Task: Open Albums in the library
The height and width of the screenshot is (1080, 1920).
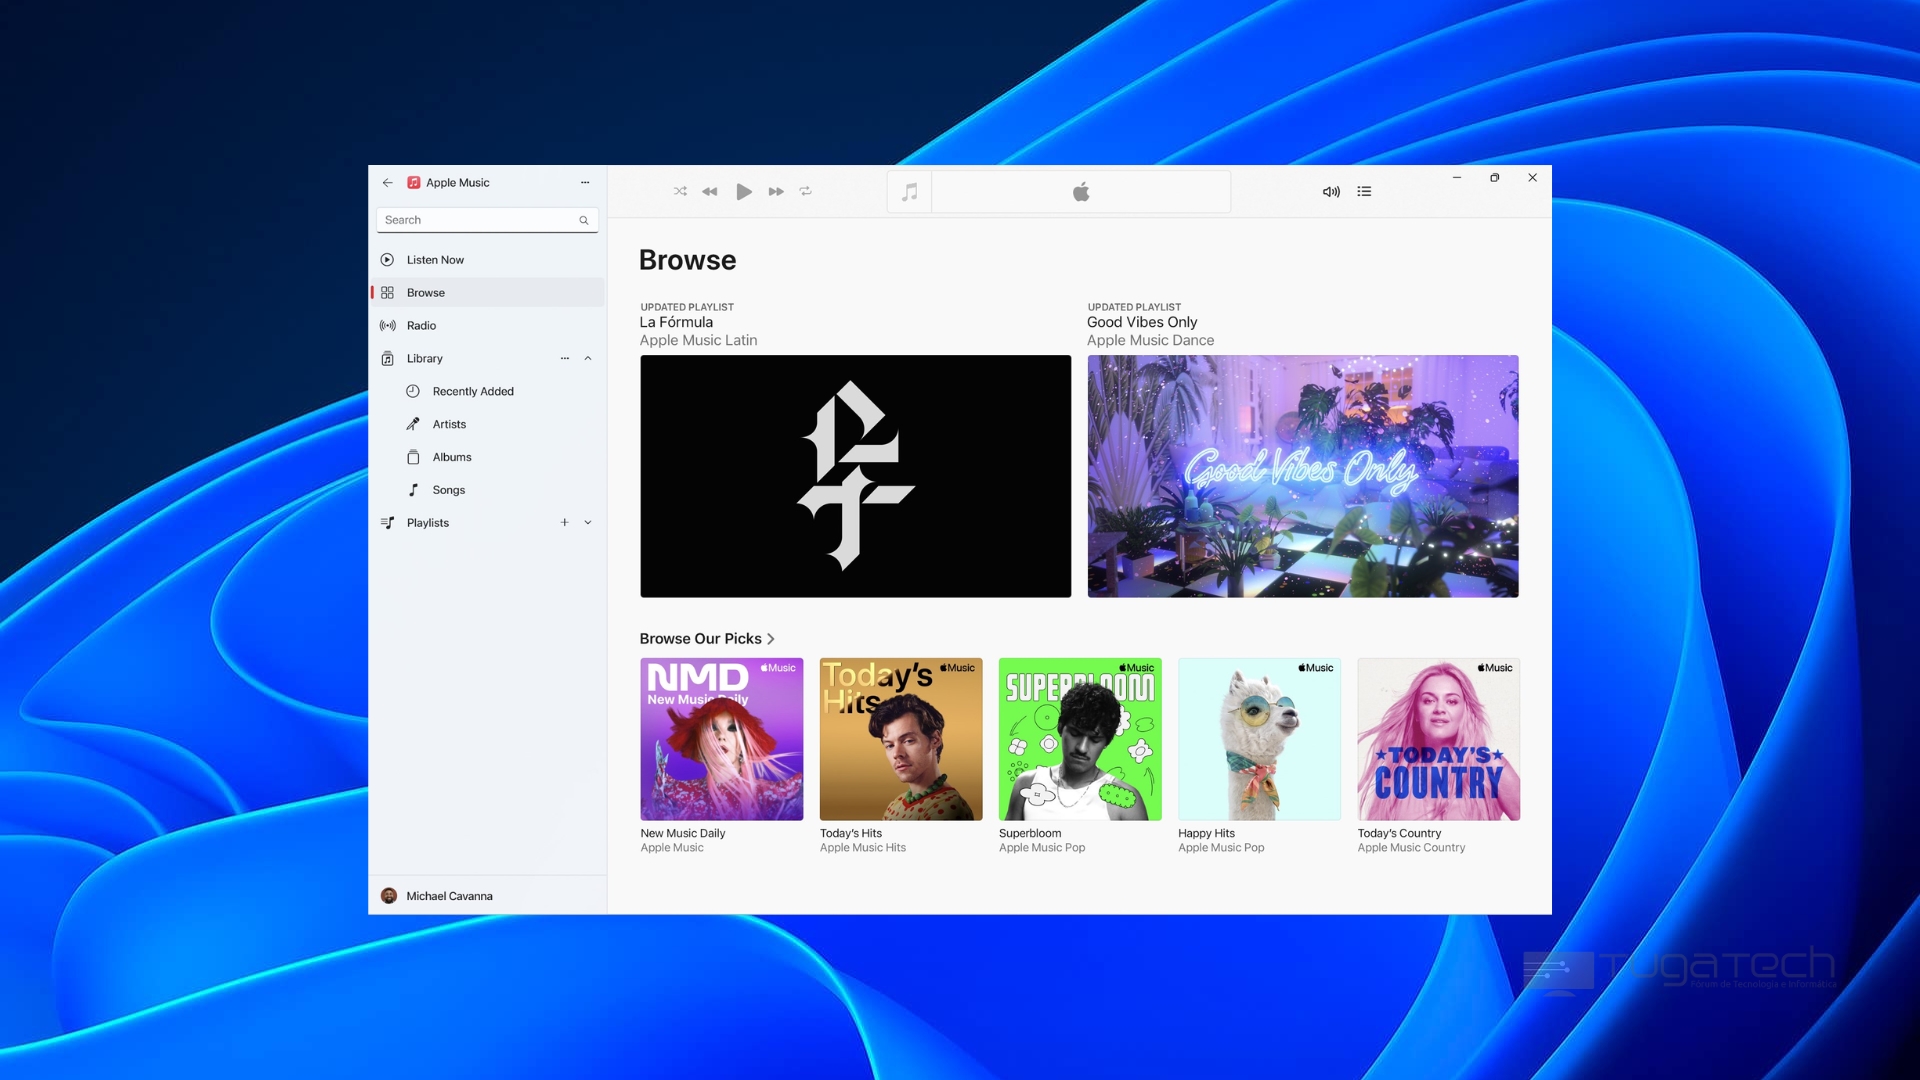Action: 487,458
